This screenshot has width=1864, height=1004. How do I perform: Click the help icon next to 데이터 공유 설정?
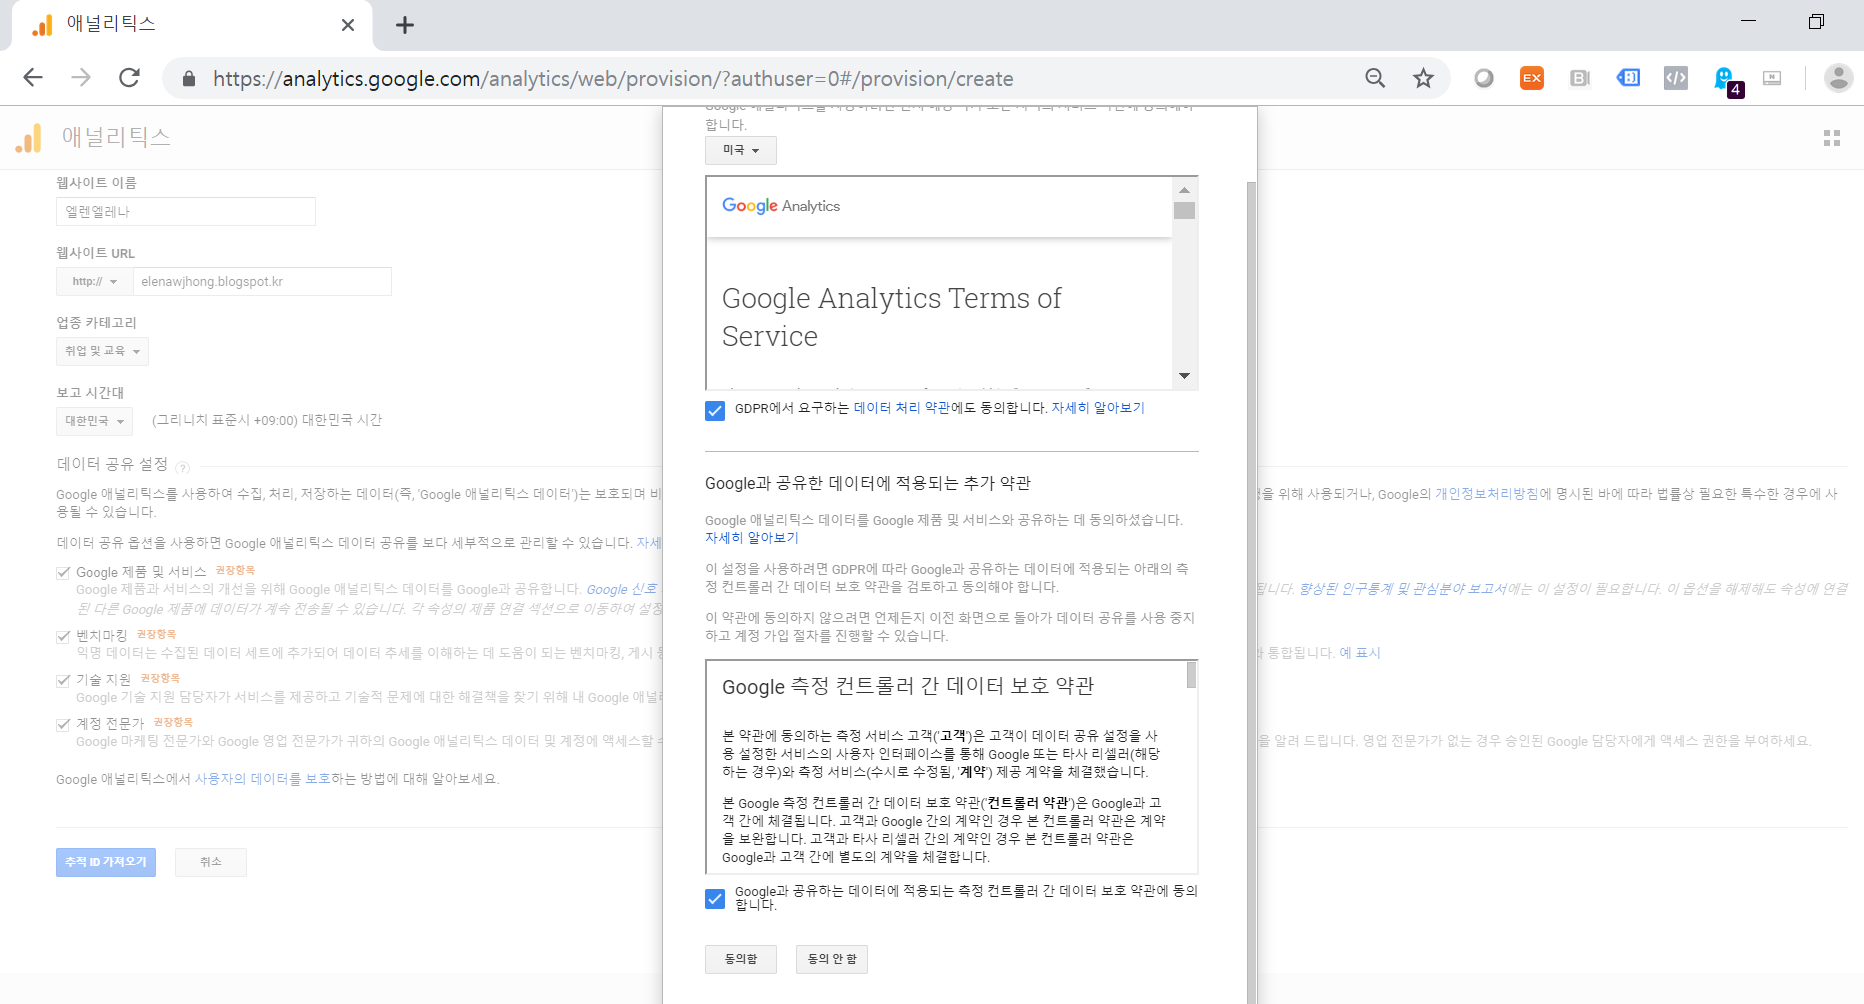click(182, 467)
